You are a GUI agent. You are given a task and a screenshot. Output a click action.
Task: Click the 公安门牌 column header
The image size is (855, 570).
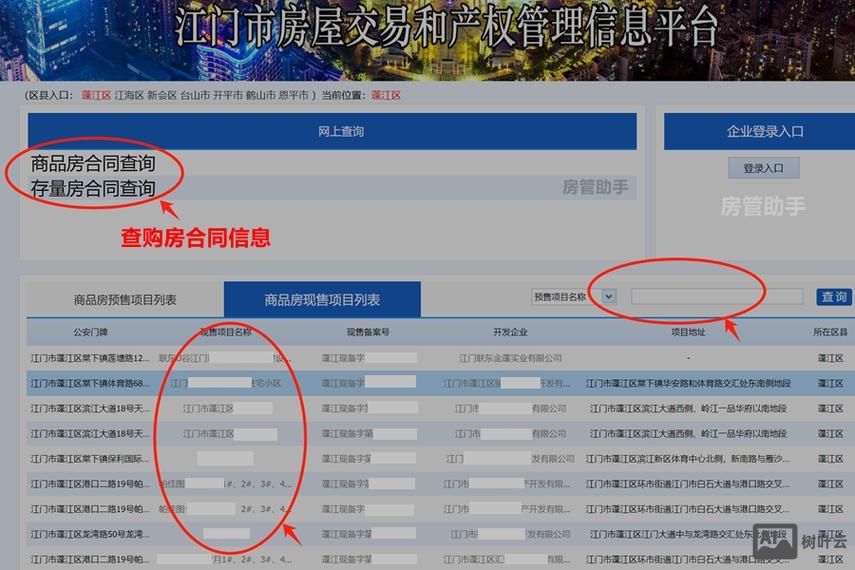coord(91,332)
